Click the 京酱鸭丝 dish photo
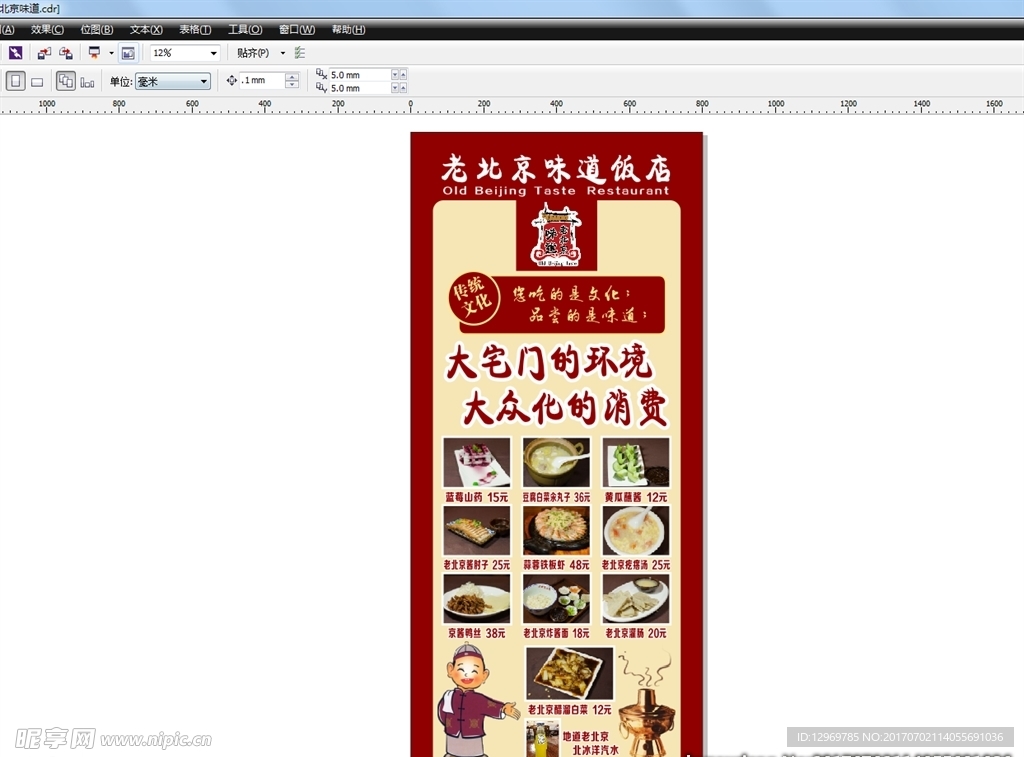The height and width of the screenshot is (757, 1024). tap(477, 599)
